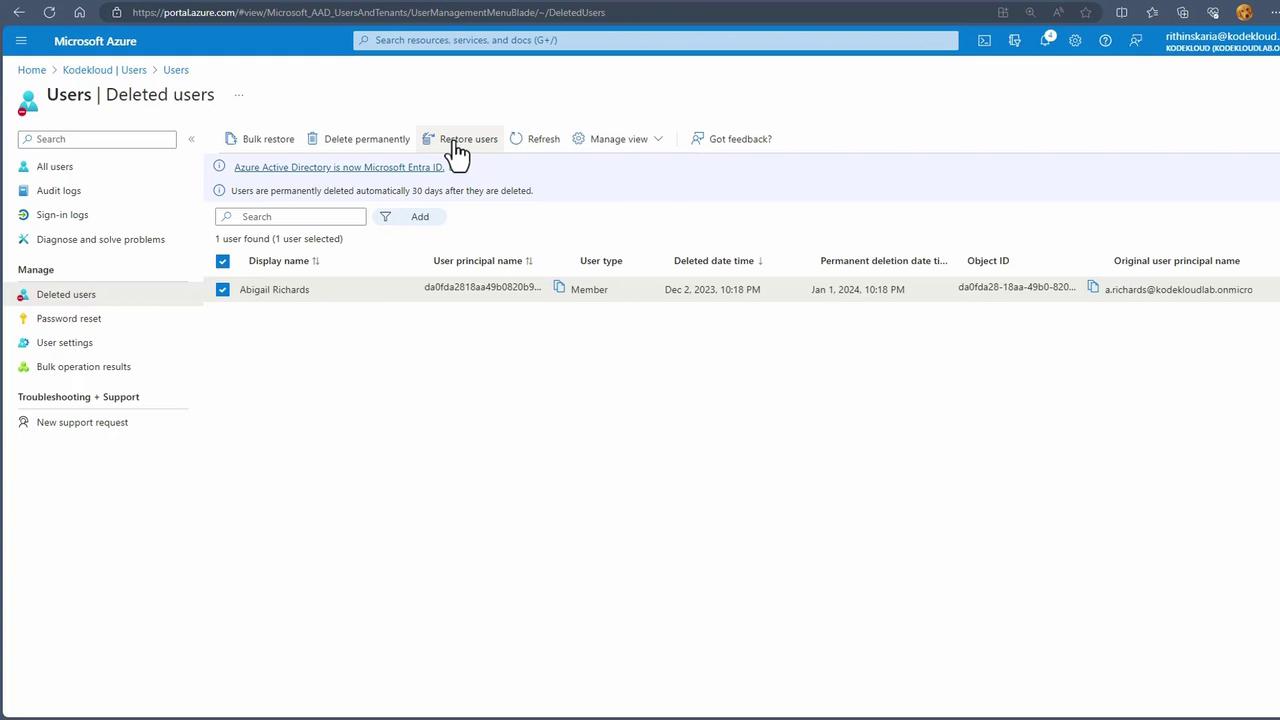
Task: Focus the global Azure search box
Action: pyautogui.click(x=656, y=41)
